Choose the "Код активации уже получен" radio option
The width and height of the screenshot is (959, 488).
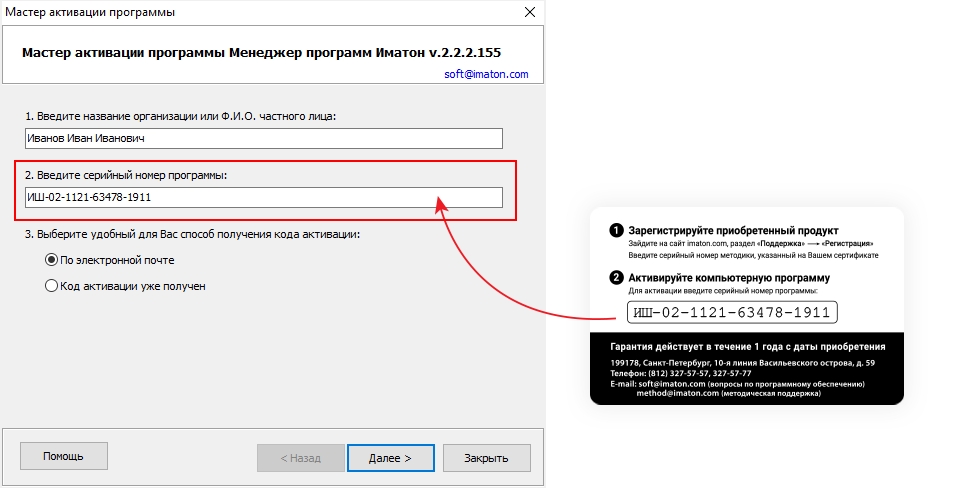pyautogui.click(x=52, y=286)
